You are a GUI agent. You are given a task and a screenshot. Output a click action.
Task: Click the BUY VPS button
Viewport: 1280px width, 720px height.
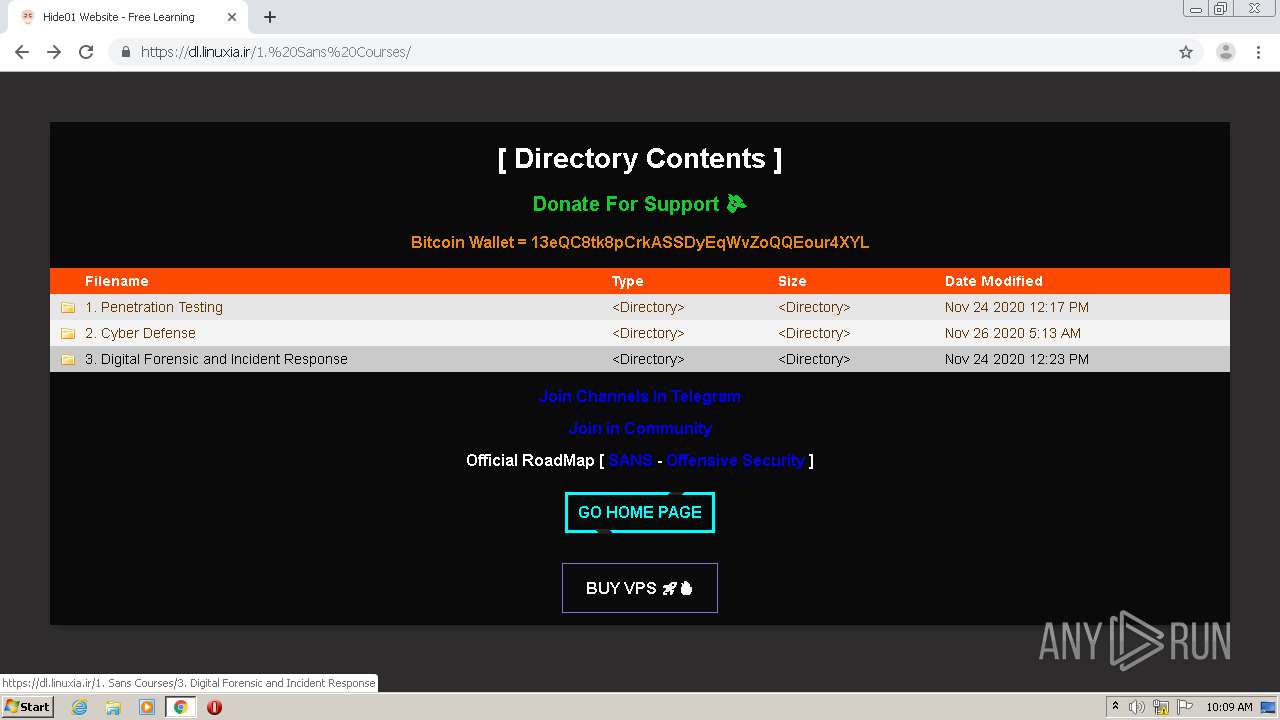(x=640, y=588)
